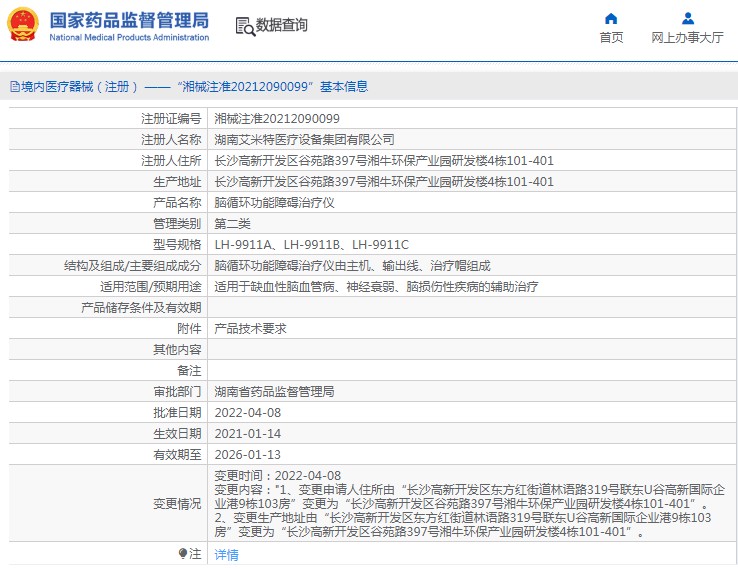Click the 变更情况 label
The width and height of the screenshot is (738, 569).
pos(177,504)
